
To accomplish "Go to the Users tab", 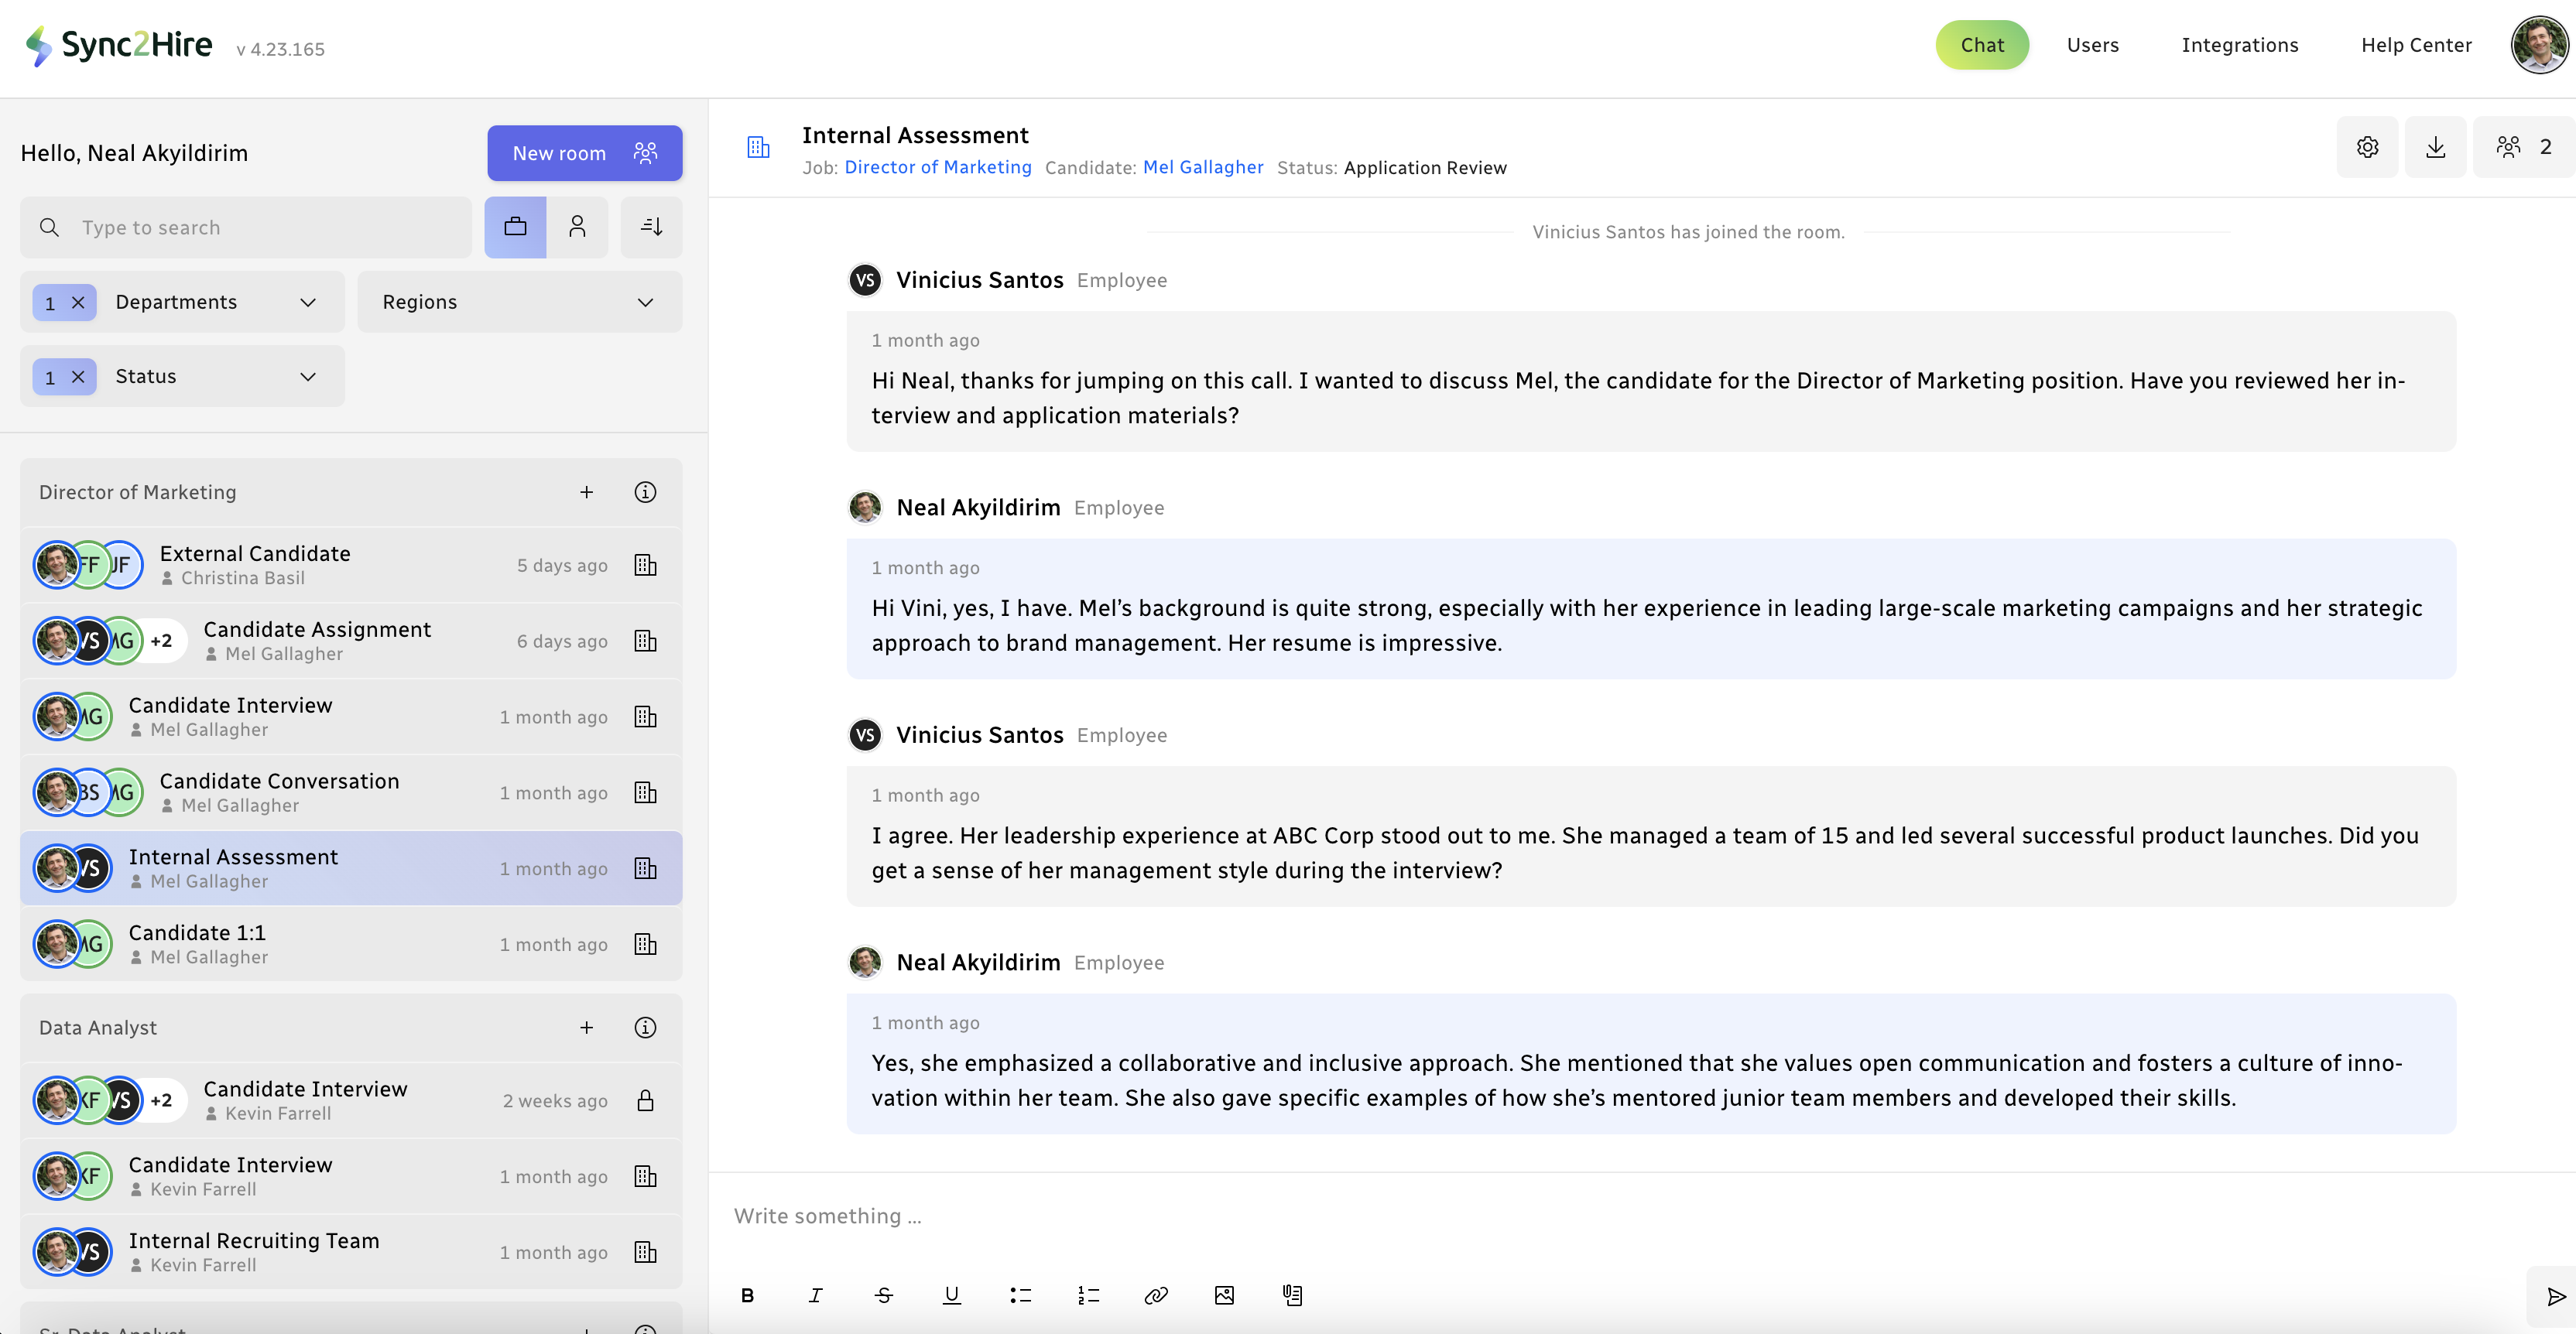I will [2092, 45].
